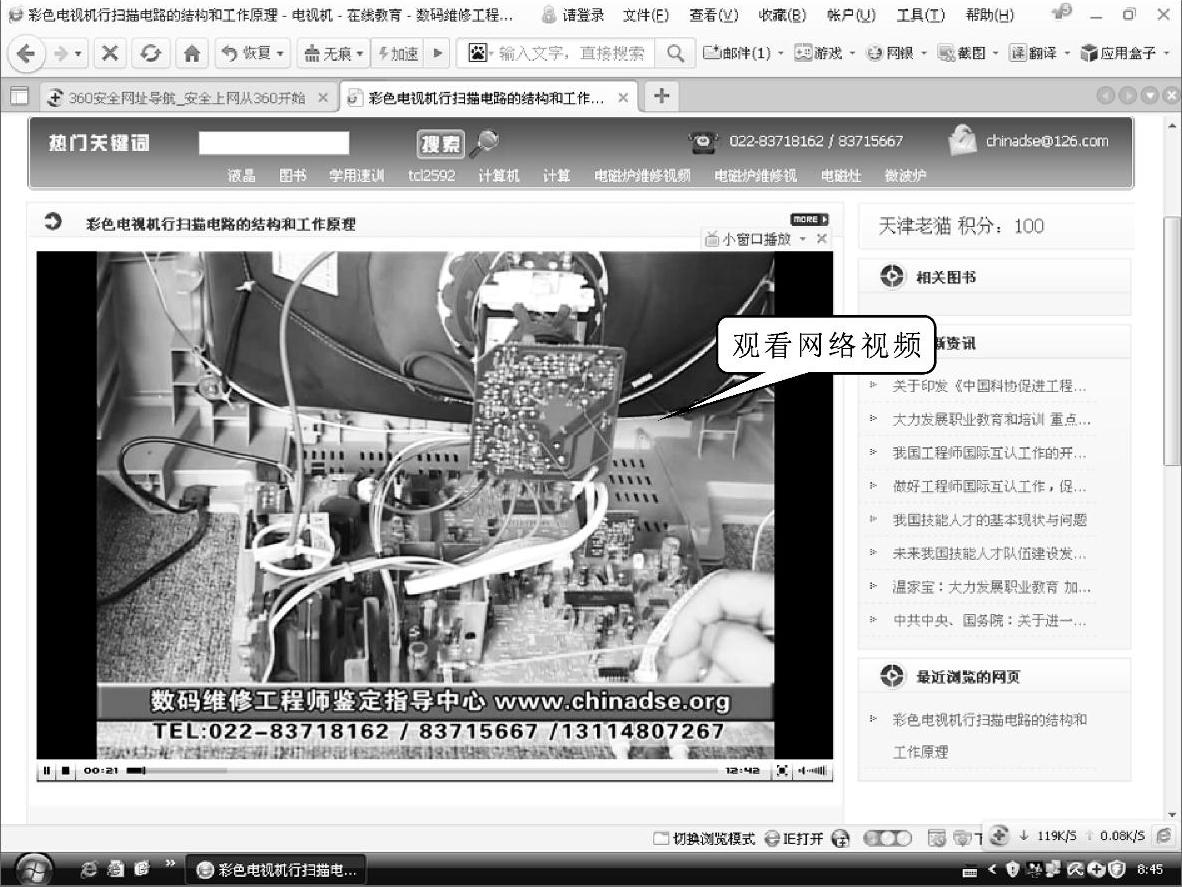The image size is (1182, 887).
Task: Click the 加速 accelerate button
Action: click(x=399, y=54)
